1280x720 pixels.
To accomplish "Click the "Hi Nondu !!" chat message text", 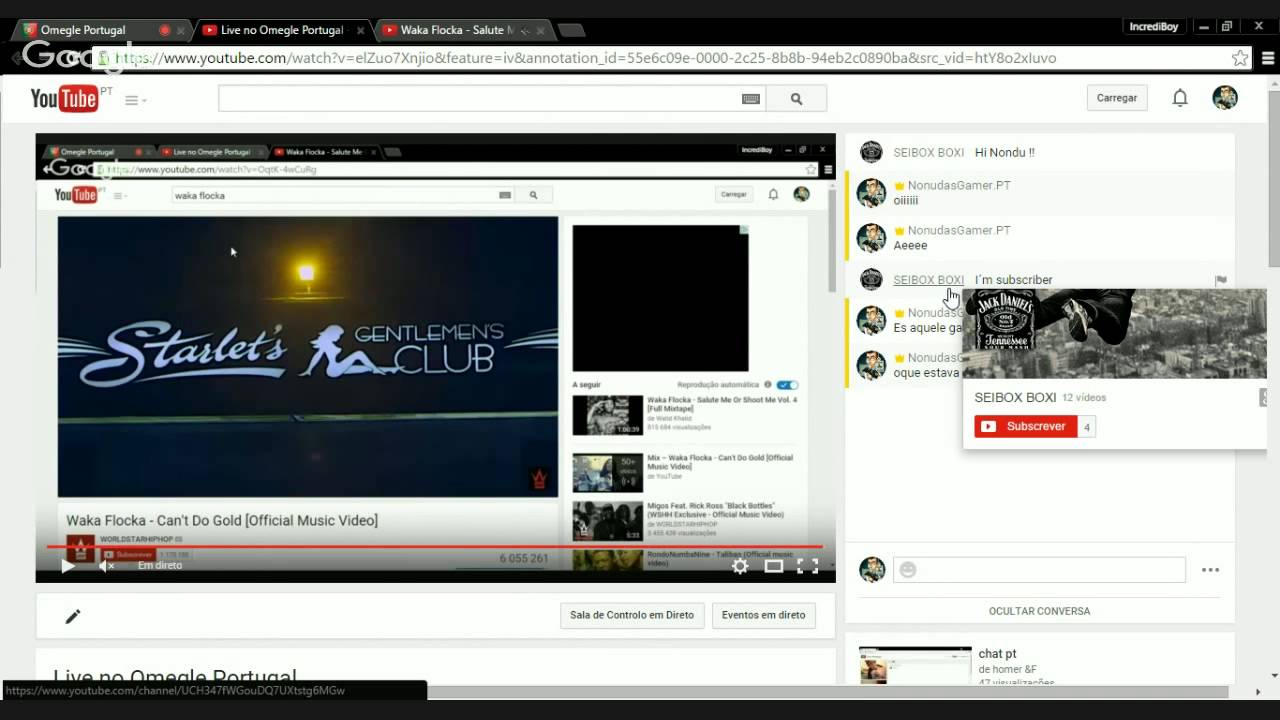I will (1005, 153).
